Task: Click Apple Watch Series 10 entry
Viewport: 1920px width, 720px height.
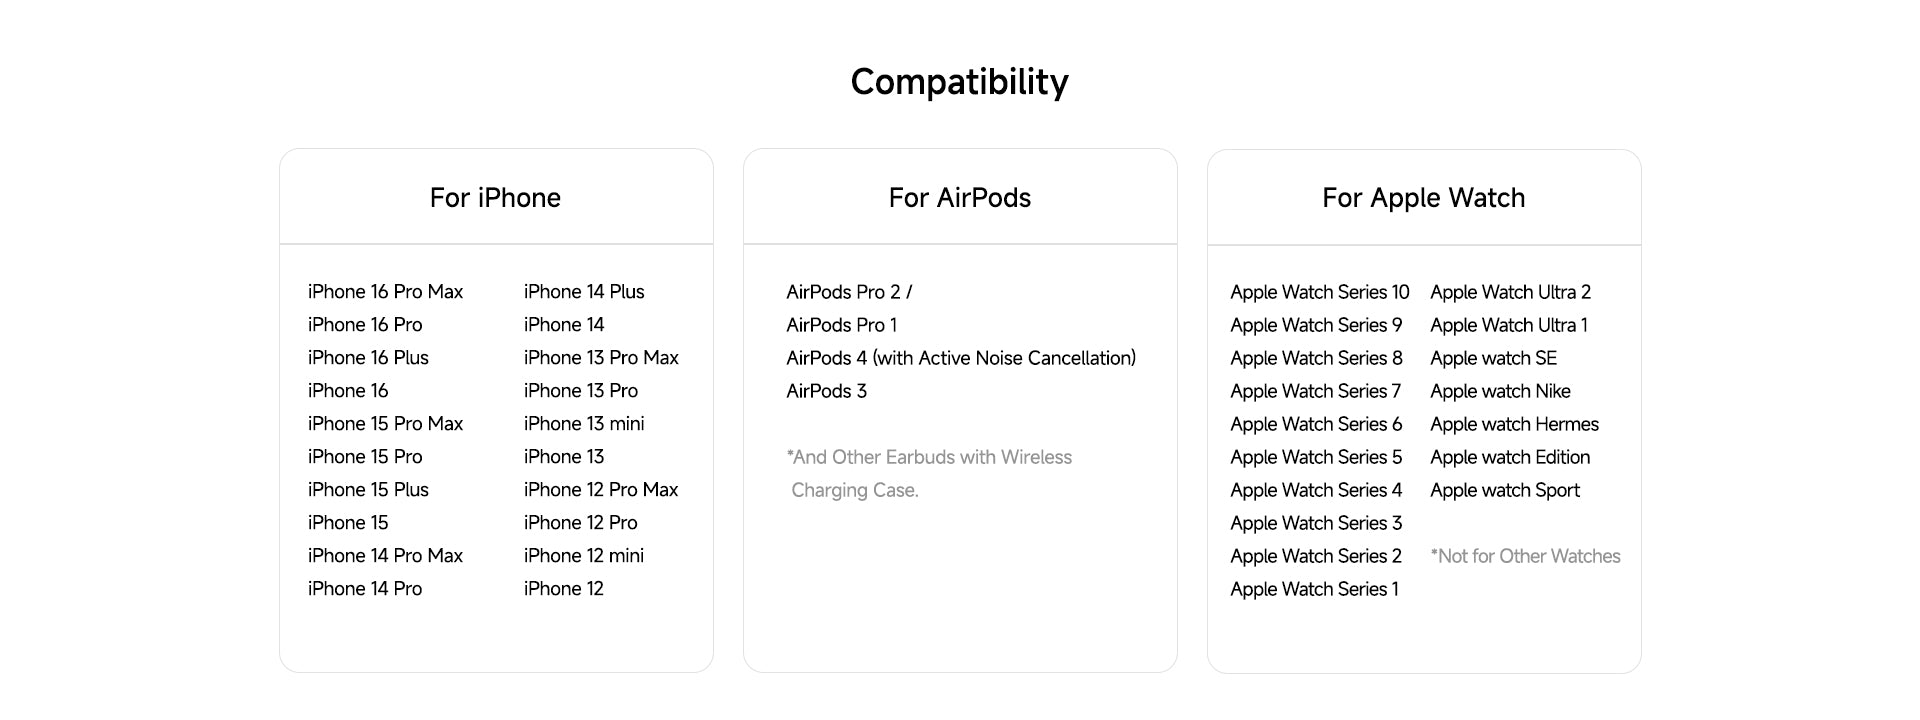Action: [x=1320, y=292]
